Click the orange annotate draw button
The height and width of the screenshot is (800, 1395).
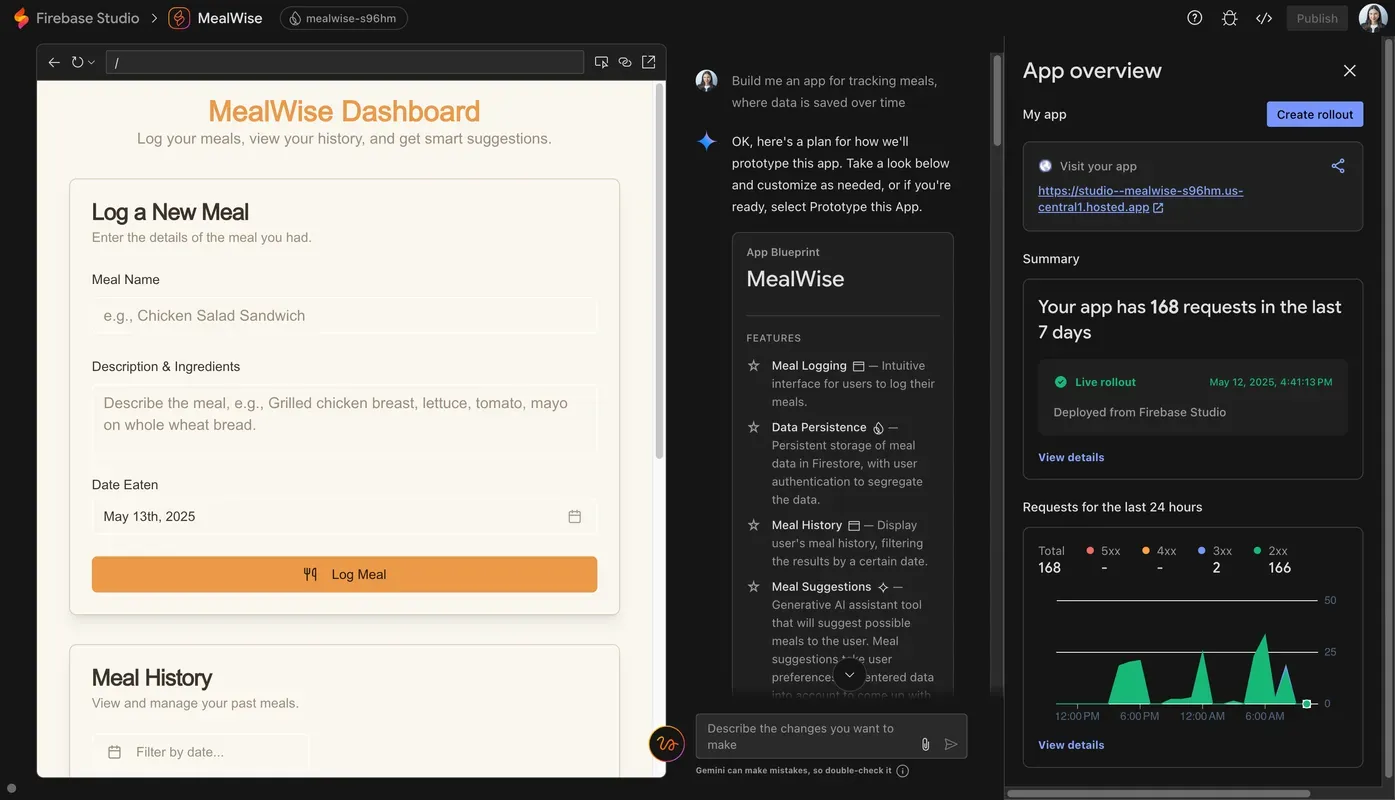(667, 744)
